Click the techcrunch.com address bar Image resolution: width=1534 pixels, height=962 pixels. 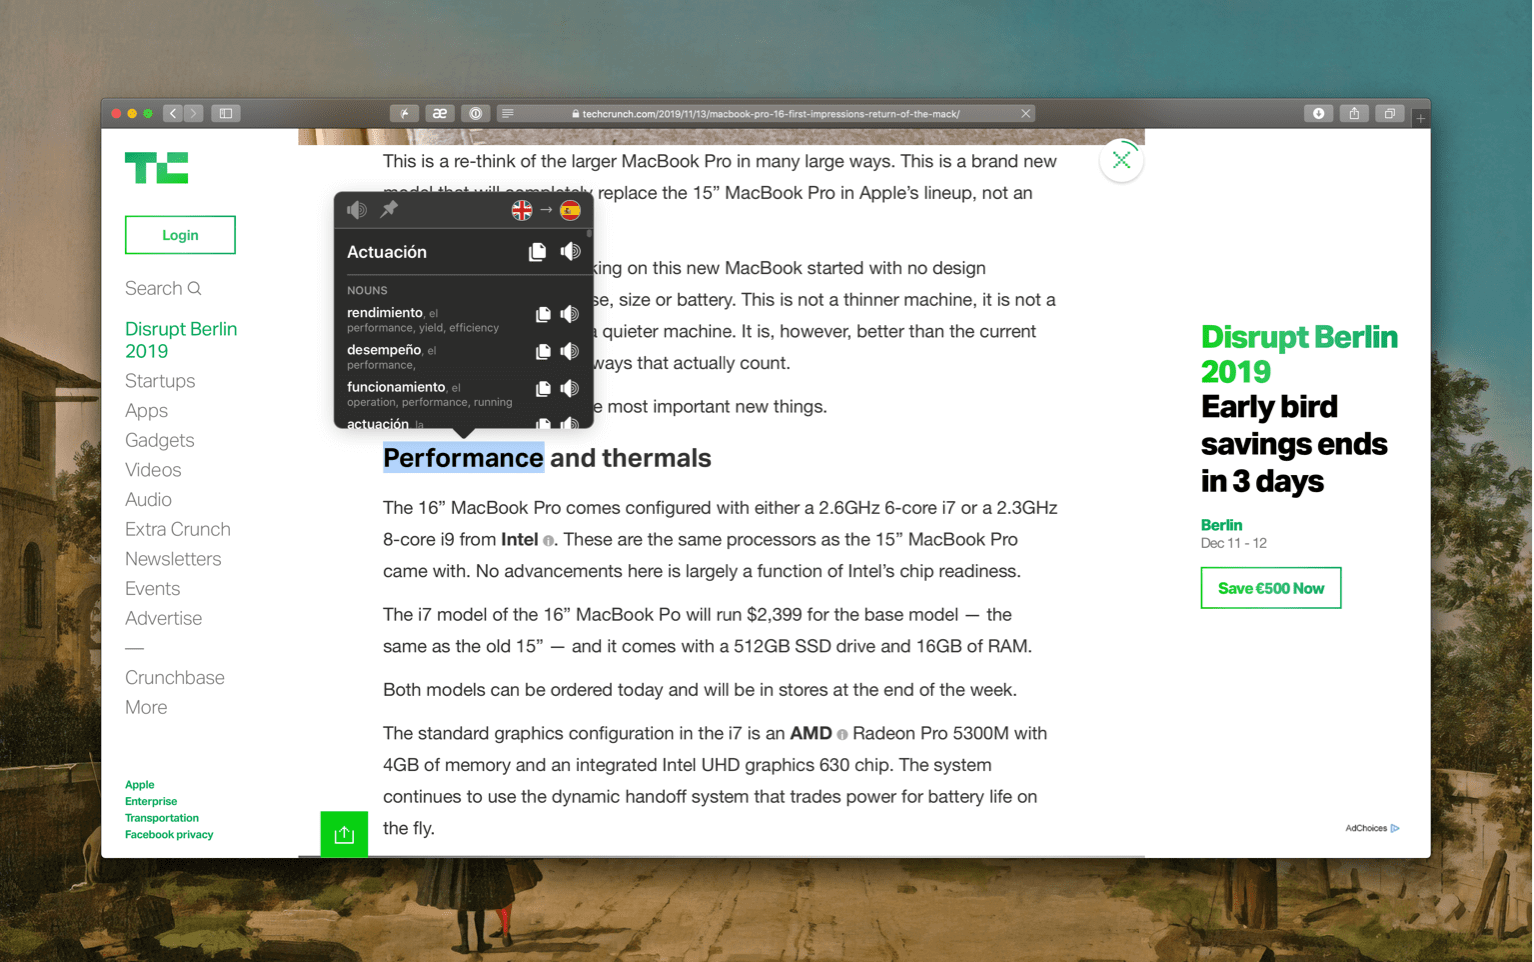pos(766,114)
